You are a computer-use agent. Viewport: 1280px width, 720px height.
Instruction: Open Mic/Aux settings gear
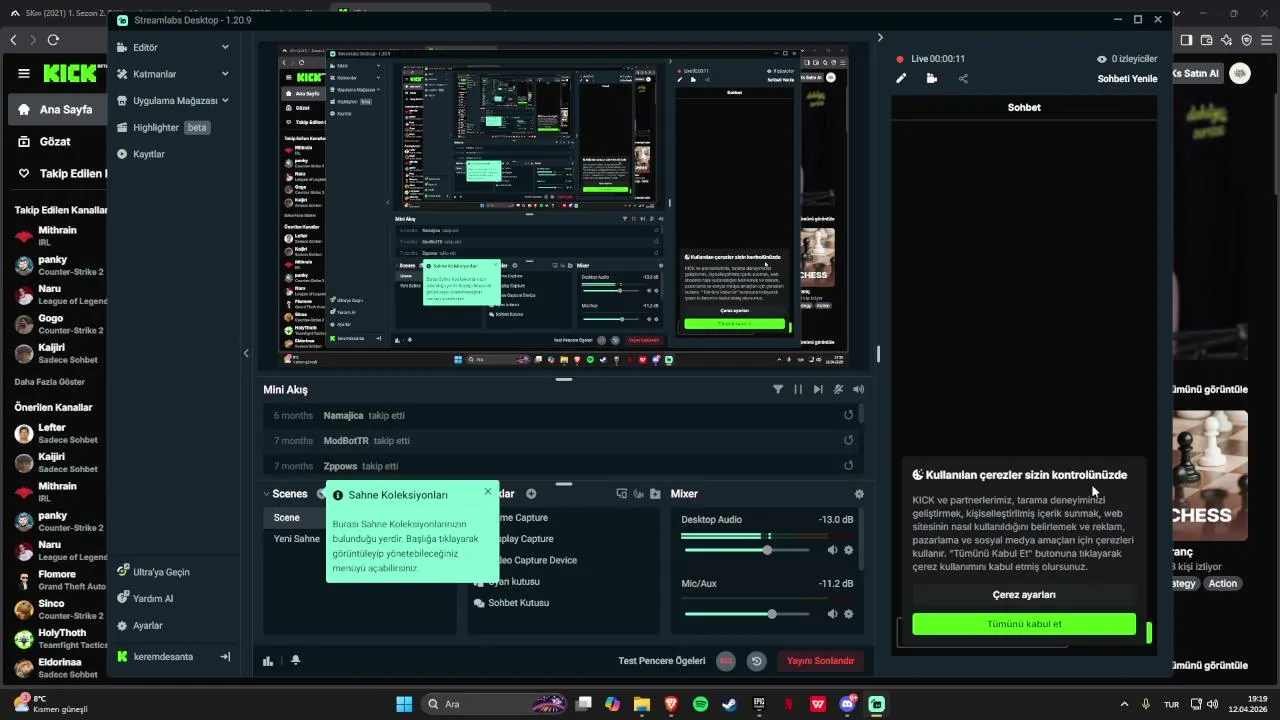coord(849,614)
